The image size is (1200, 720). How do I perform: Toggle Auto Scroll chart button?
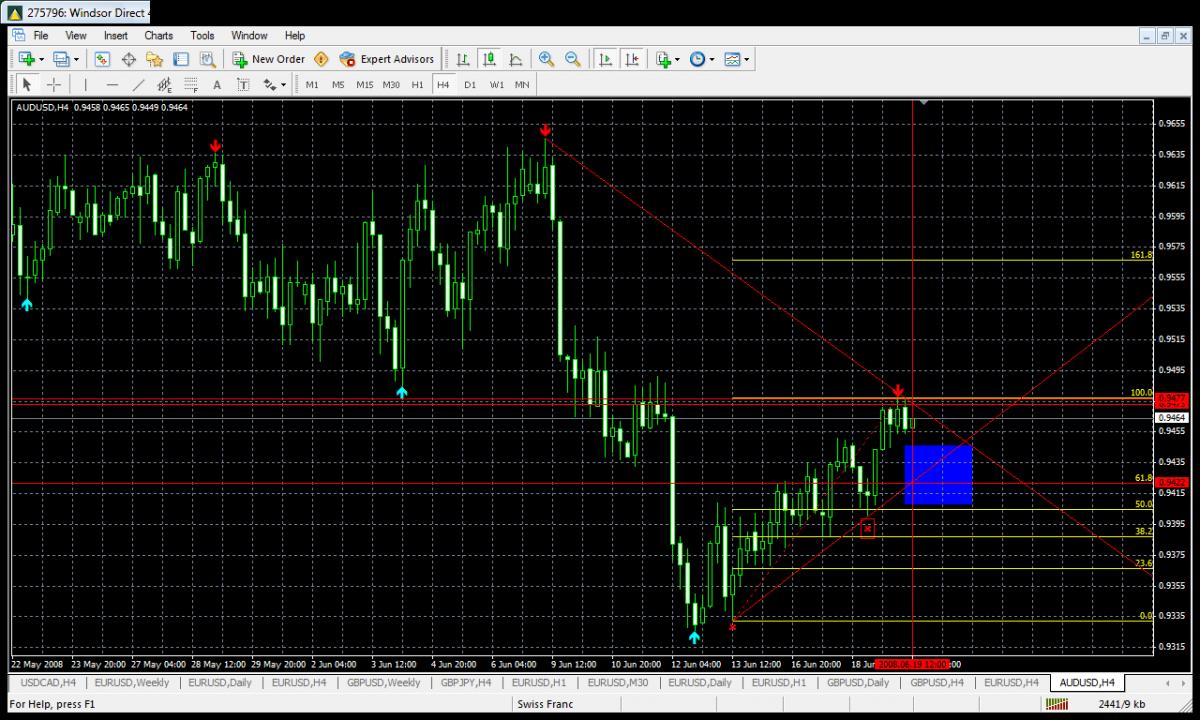[605, 59]
